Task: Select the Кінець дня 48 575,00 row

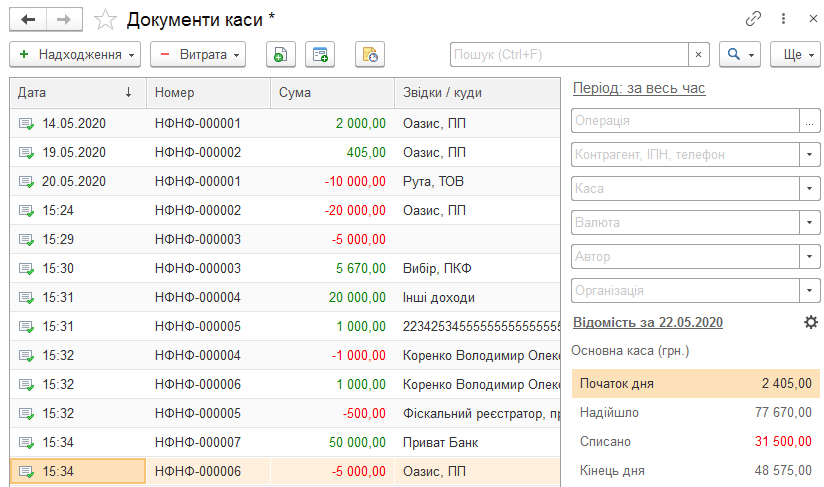Action: pyautogui.click(x=696, y=471)
